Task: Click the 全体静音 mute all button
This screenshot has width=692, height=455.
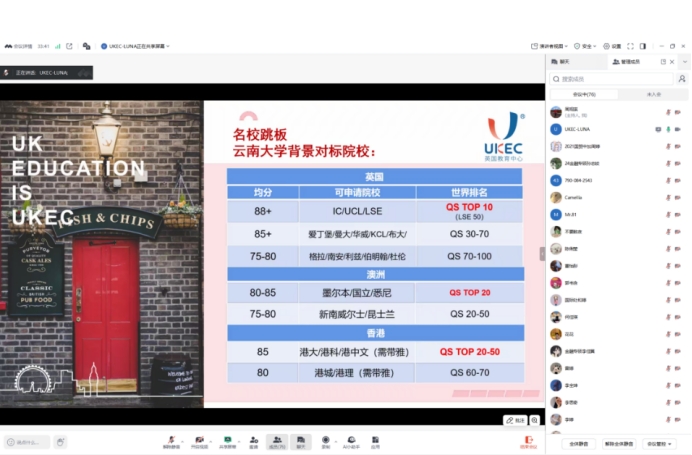Action: click(x=576, y=443)
